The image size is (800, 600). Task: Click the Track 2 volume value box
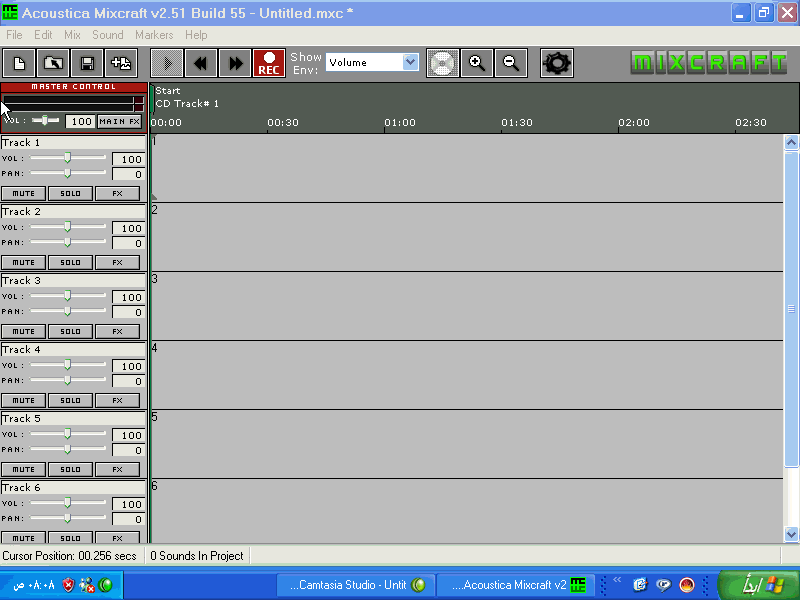point(128,228)
